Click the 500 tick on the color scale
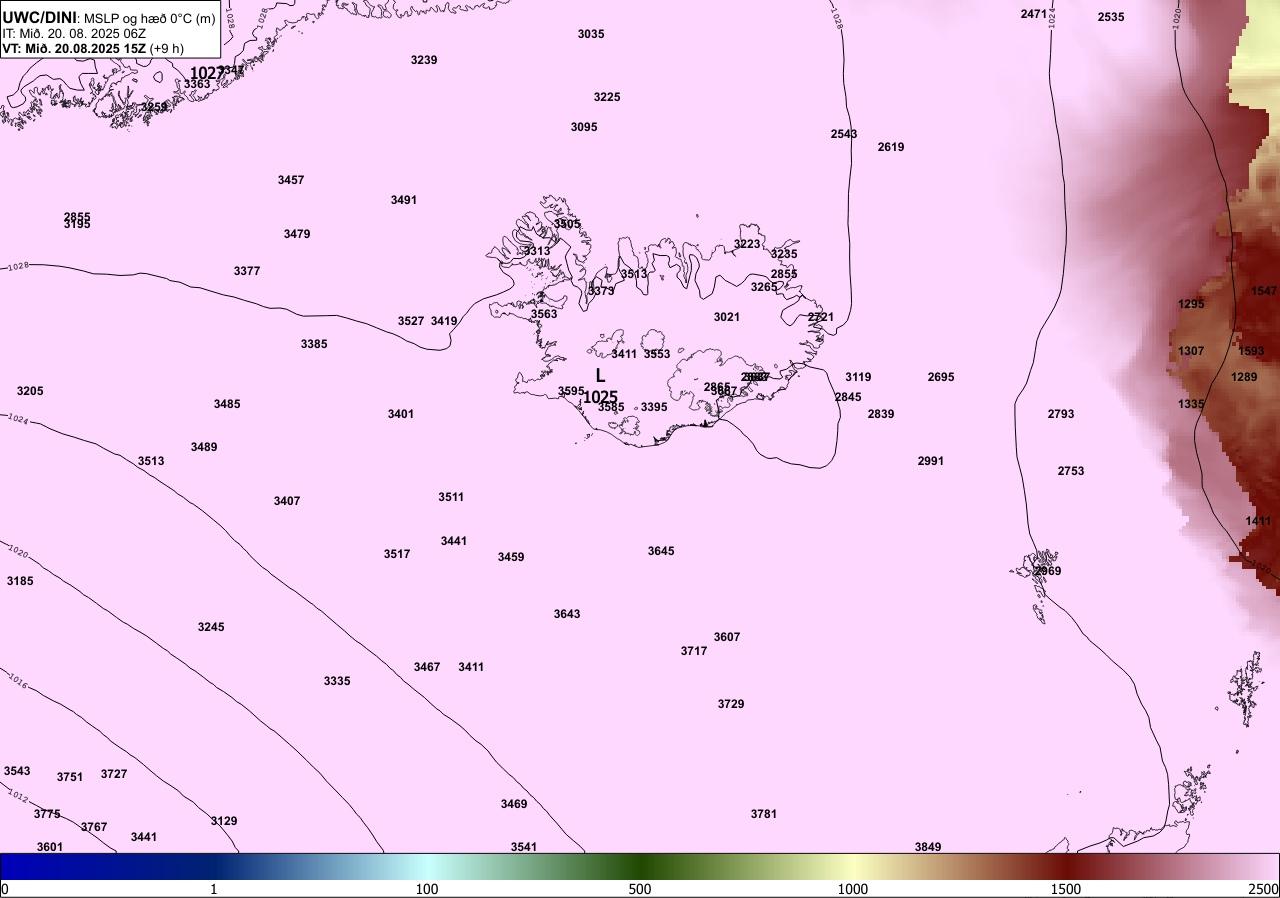The width and height of the screenshot is (1280, 898). (640, 889)
